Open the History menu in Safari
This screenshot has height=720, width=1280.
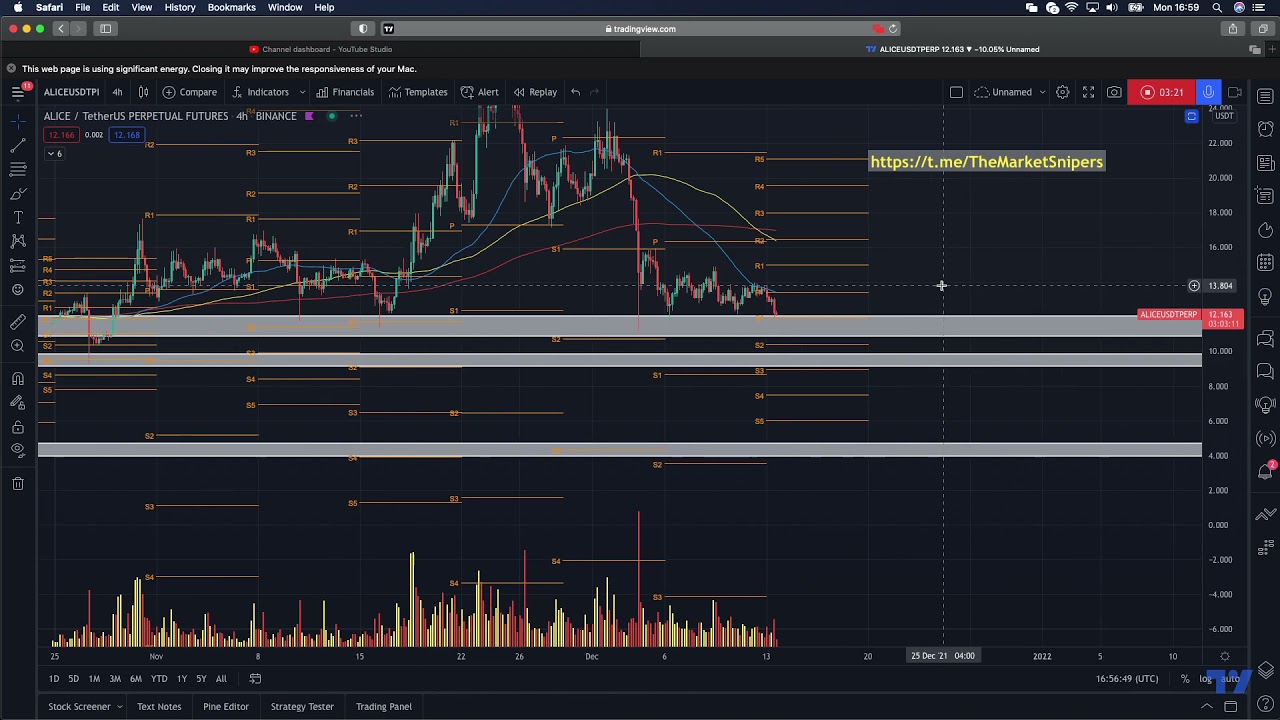click(x=180, y=7)
